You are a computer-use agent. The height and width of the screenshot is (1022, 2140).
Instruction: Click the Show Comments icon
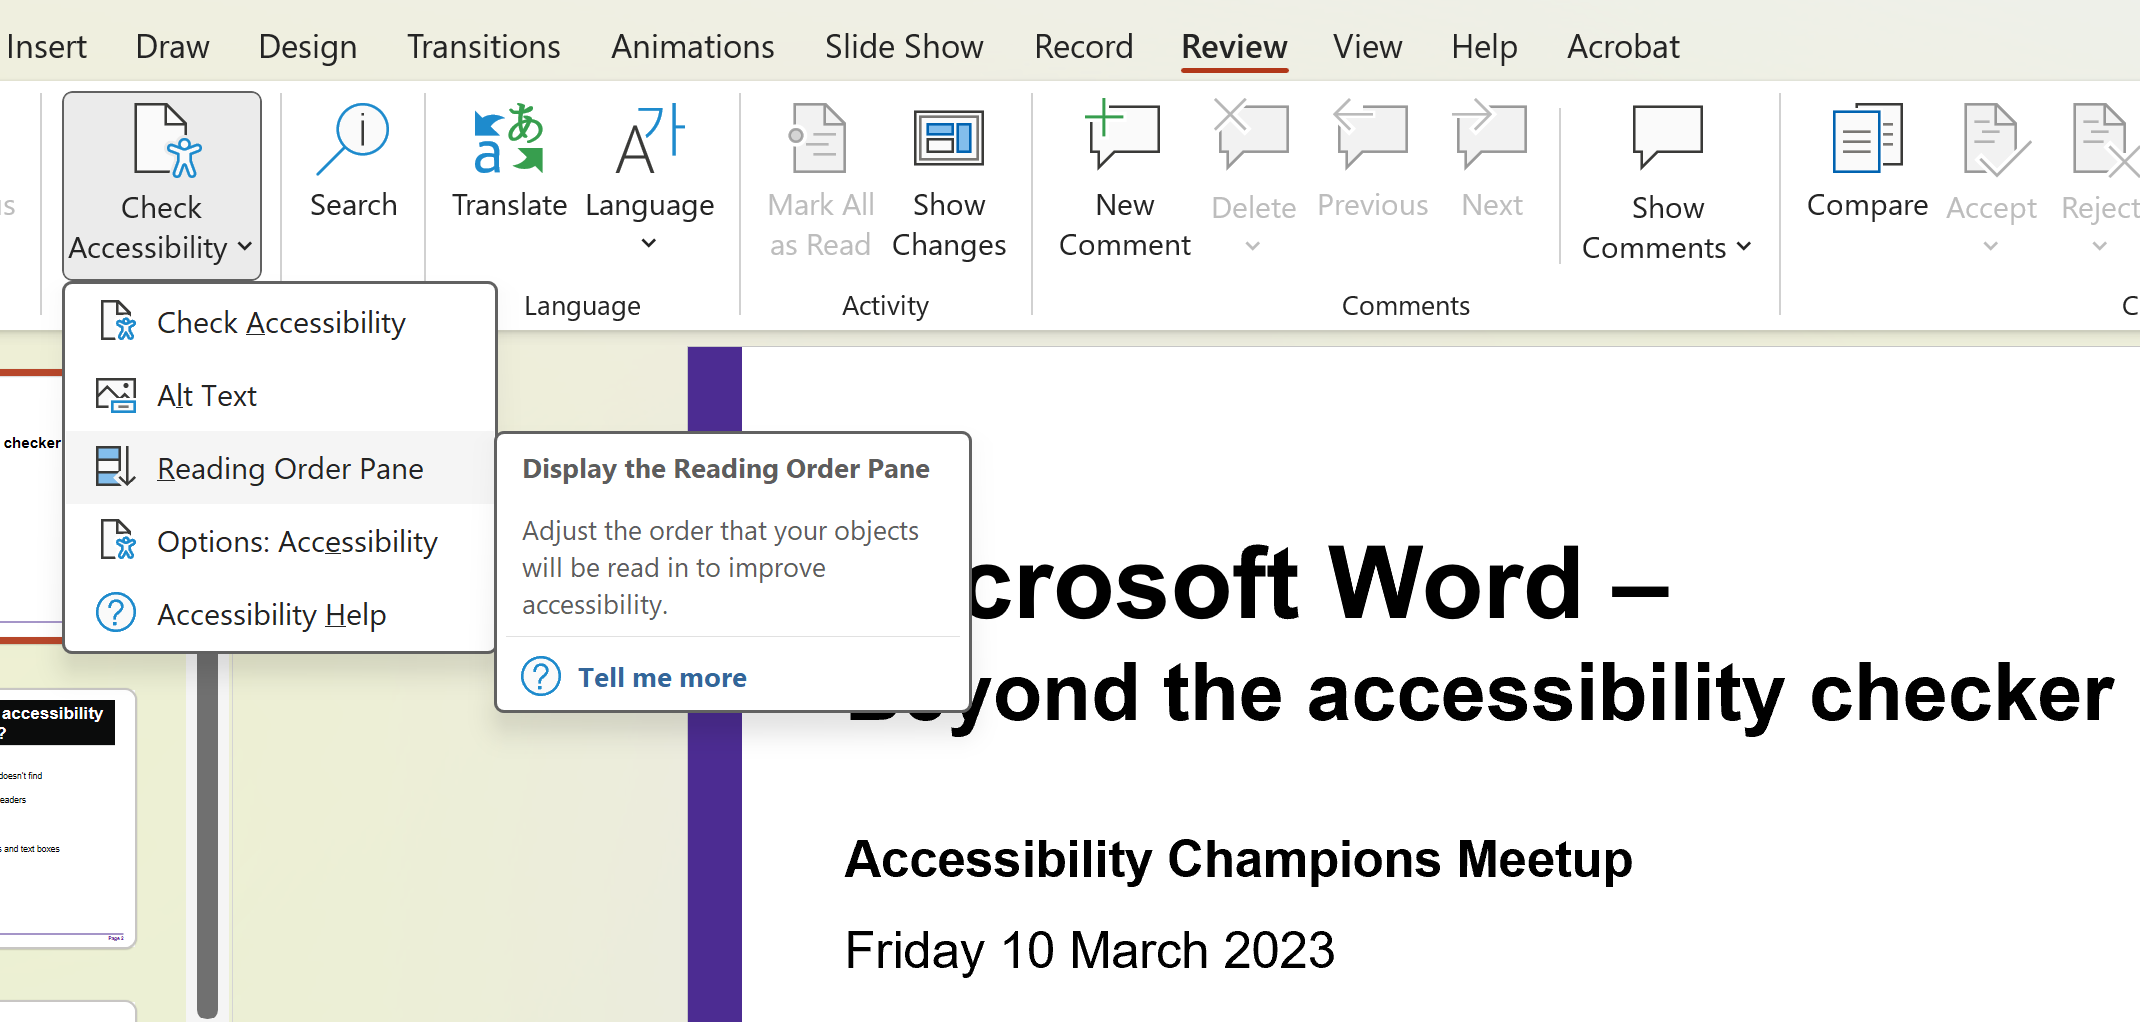pos(1667,139)
